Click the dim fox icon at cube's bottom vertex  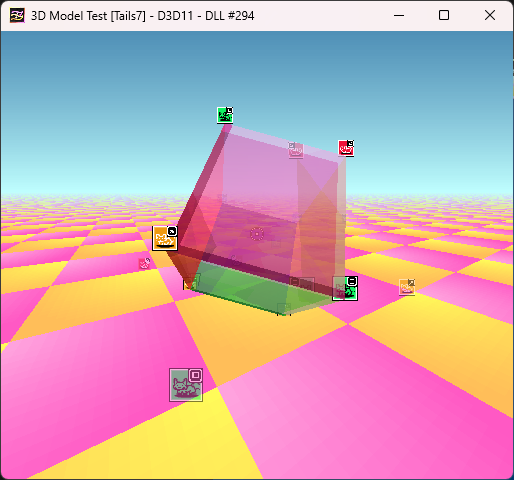tap(284, 309)
